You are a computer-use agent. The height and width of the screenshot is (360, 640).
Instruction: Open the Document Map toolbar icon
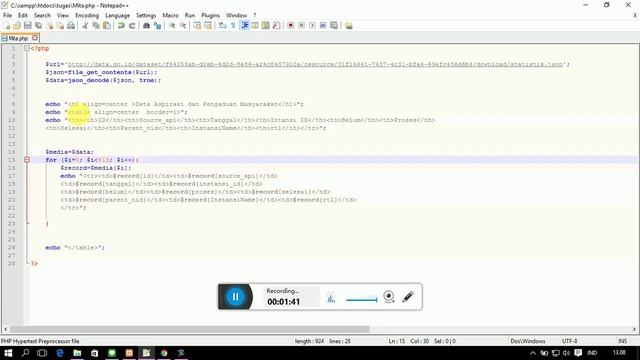pos(266,26)
